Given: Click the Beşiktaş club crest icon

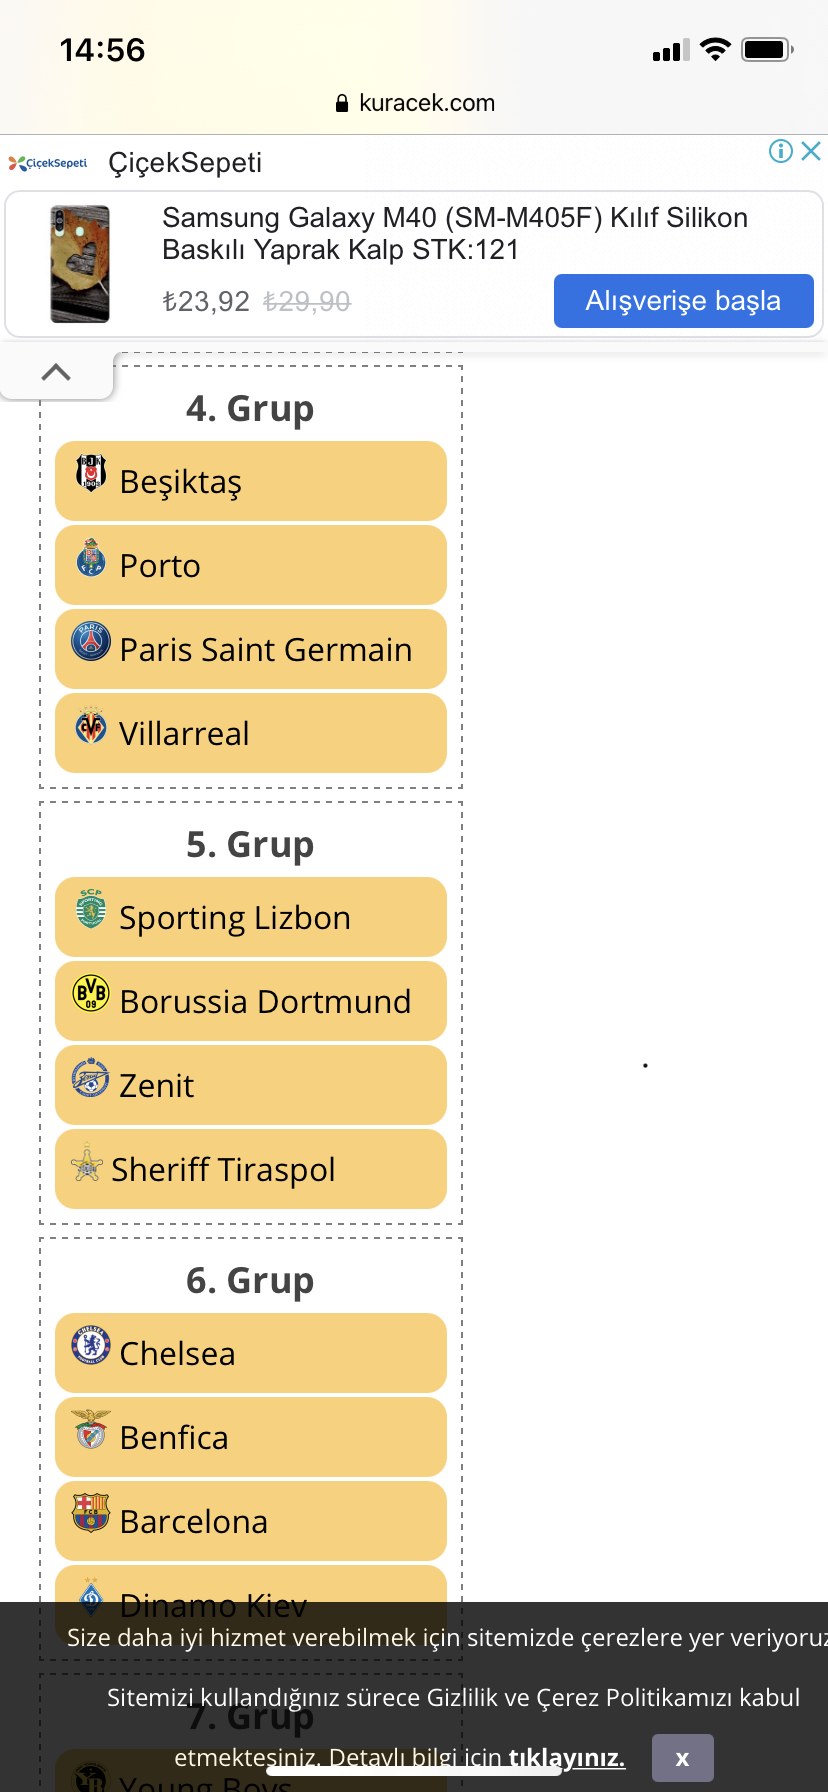Looking at the screenshot, I should [x=91, y=471].
